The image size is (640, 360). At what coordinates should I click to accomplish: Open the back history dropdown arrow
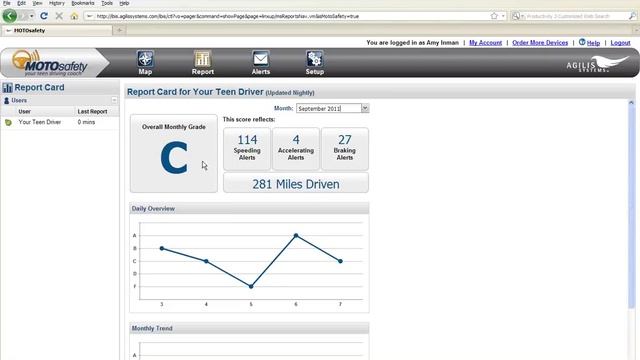31,16
